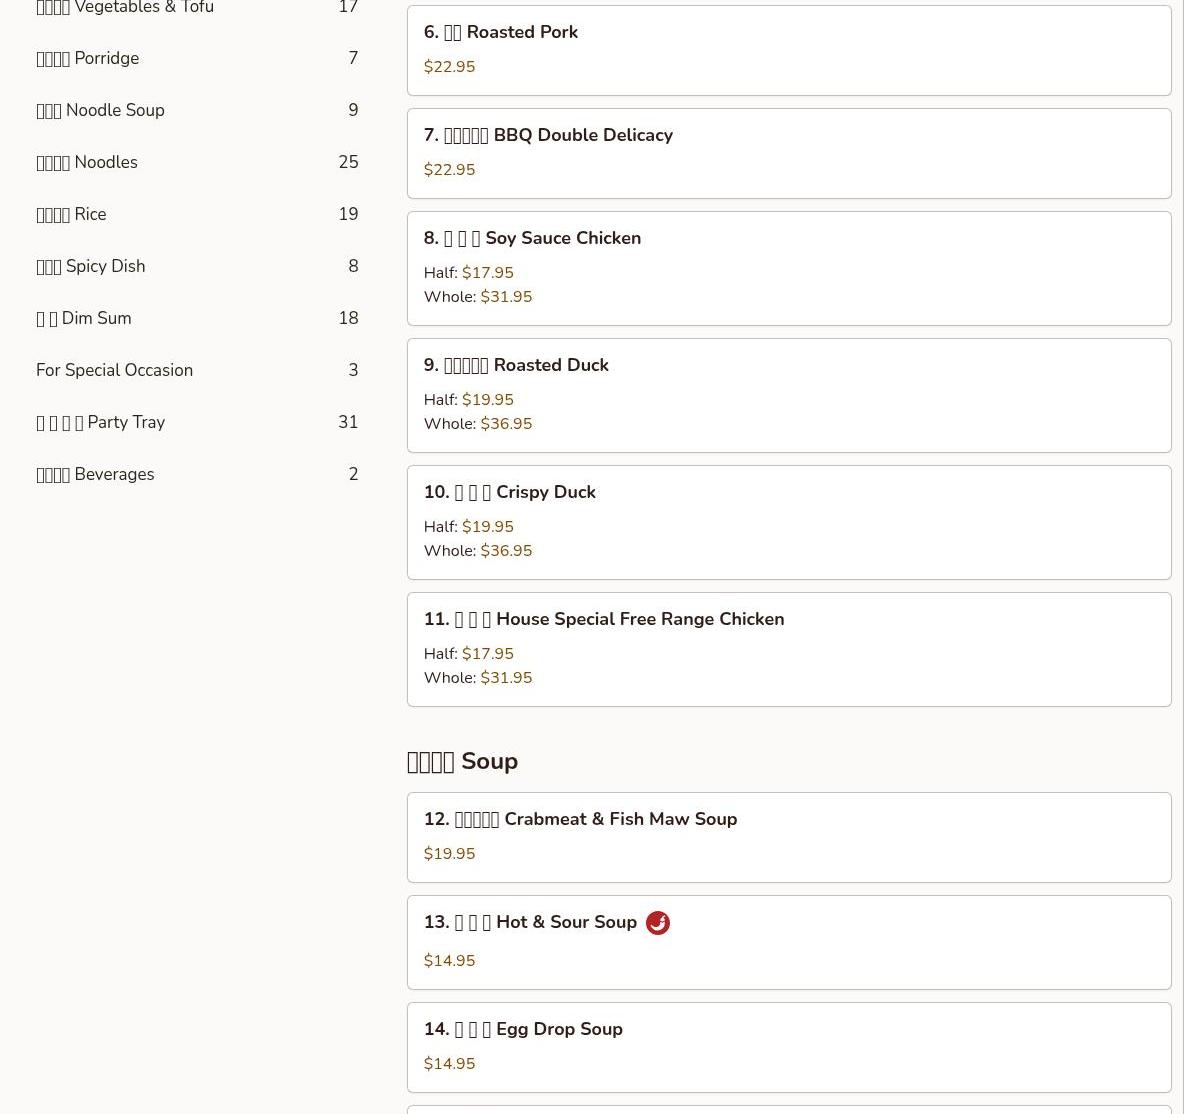The width and height of the screenshot is (1204, 1114).
Task: Click Whole $36.95 price for Roasted Duck
Action: tap(506, 424)
